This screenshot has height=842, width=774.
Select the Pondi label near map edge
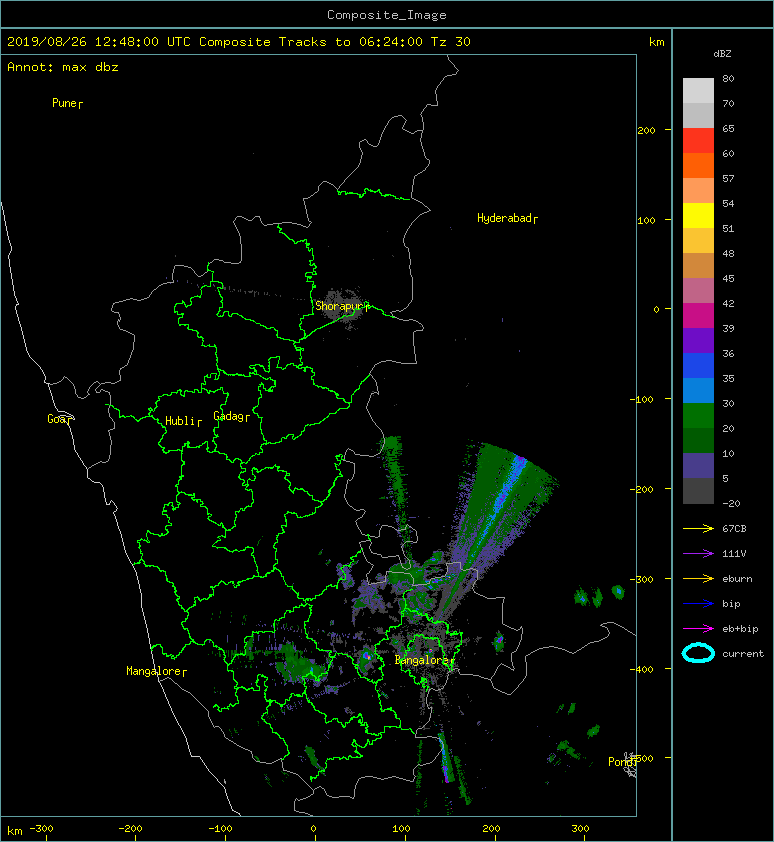[x=620, y=761]
